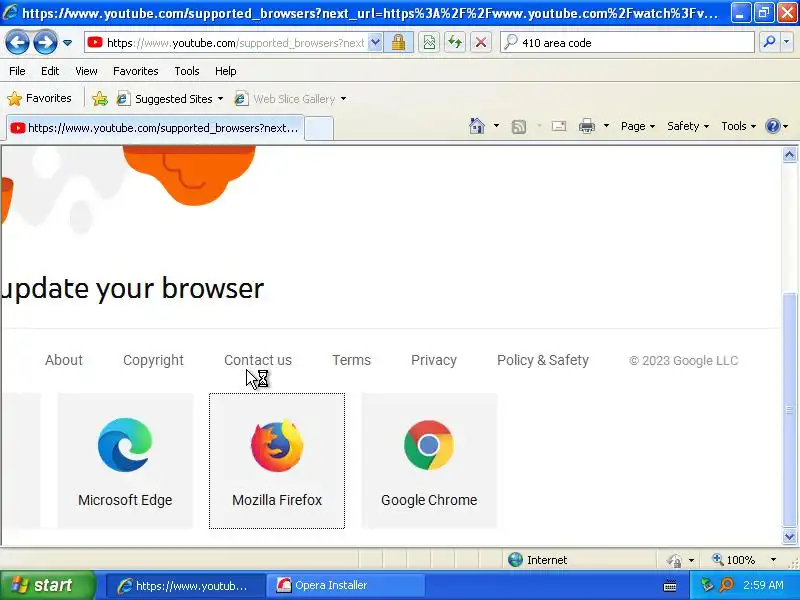Viewport: 800px width, 600px height.
Task: Click the 'Mozilla Firefox' label text
Action: coord(277,500)
